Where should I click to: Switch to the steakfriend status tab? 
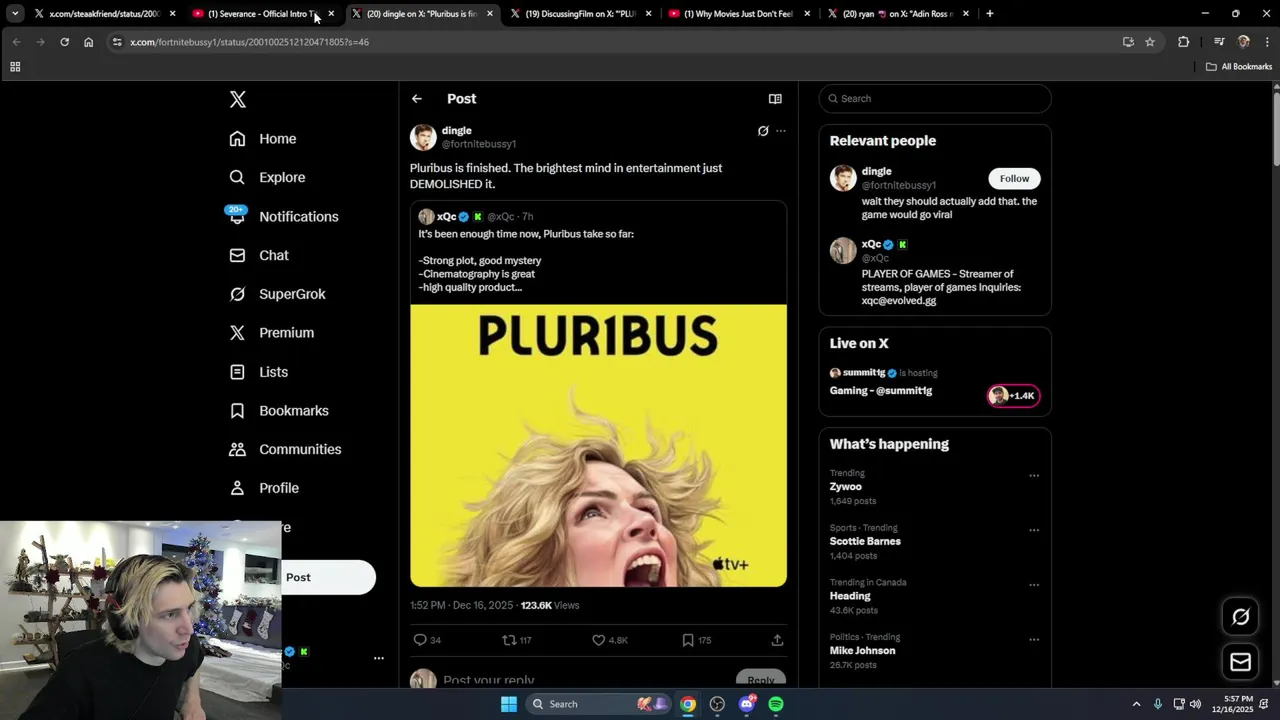[104, 14]
